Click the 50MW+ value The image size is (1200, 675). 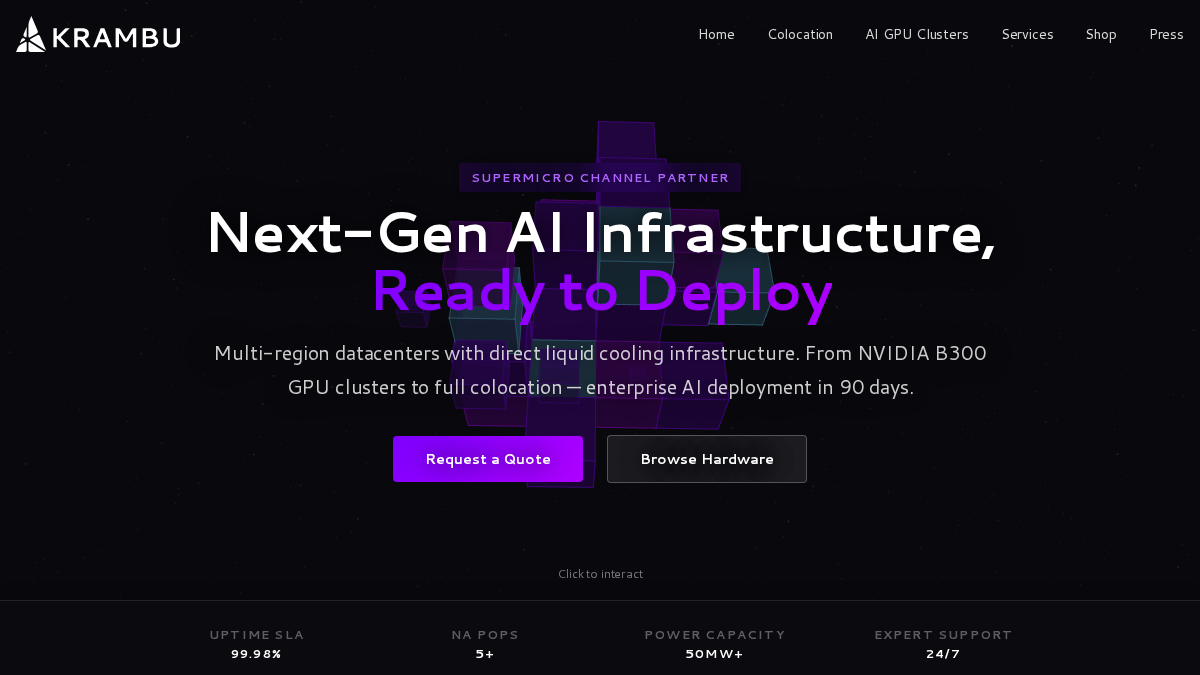click(715, 654)
